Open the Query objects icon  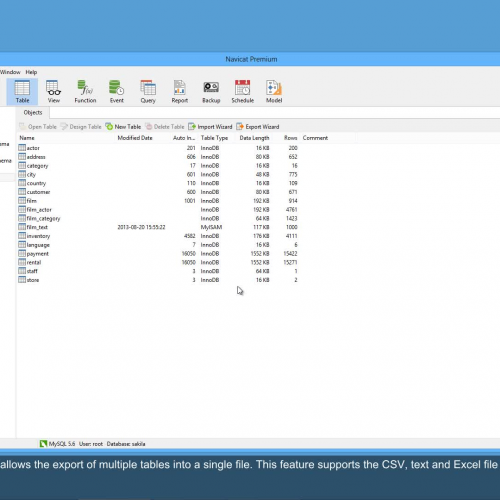tap(148, 92)
